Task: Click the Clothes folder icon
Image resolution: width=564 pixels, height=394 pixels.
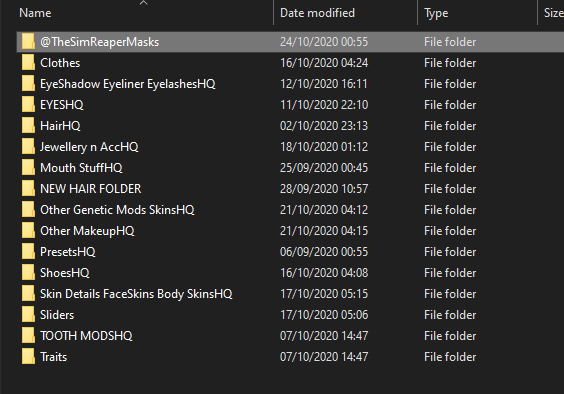Action: point(28,63)
